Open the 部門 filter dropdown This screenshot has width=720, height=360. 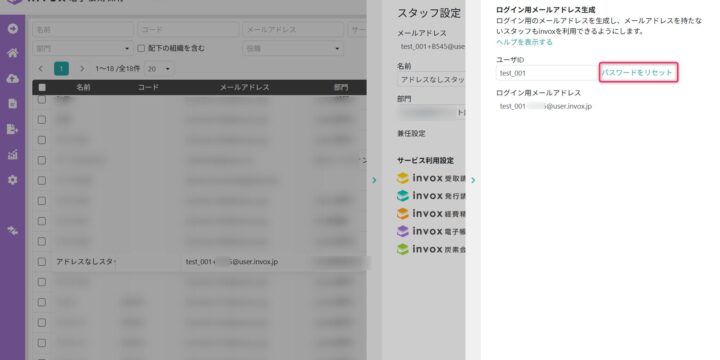point(83,48)
